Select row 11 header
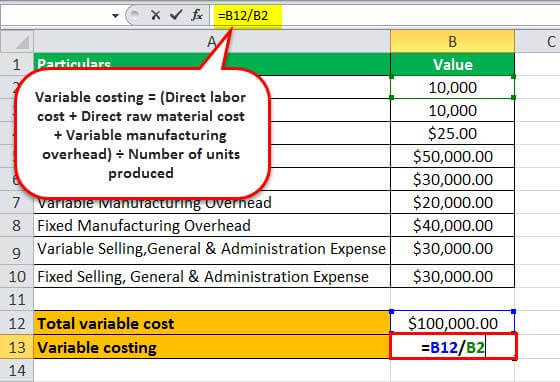Viewport: 560px width, 382px height. click(17, 299)
